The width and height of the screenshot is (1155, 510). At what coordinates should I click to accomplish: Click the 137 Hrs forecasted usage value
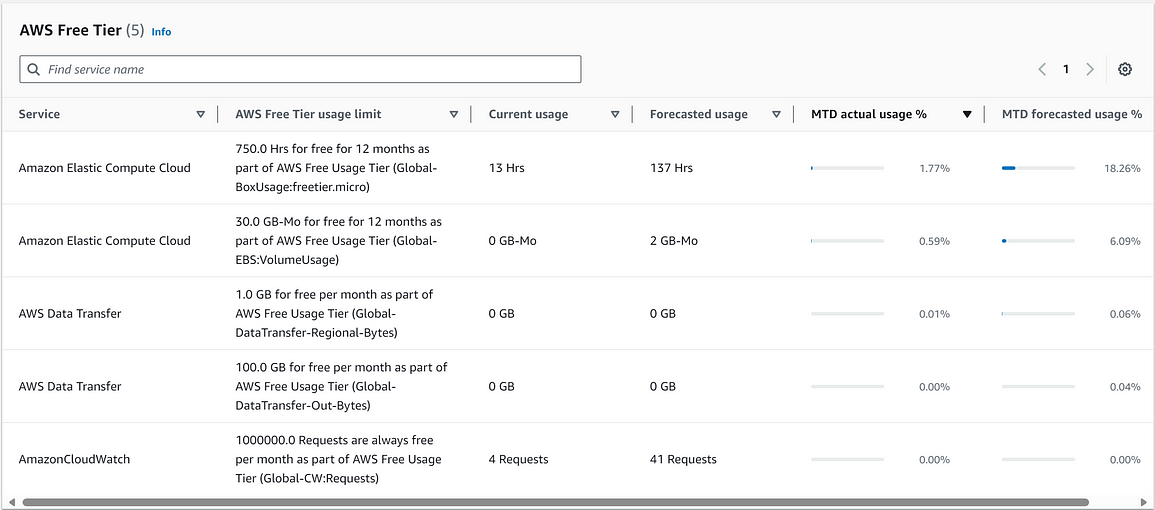click(671, 168)
